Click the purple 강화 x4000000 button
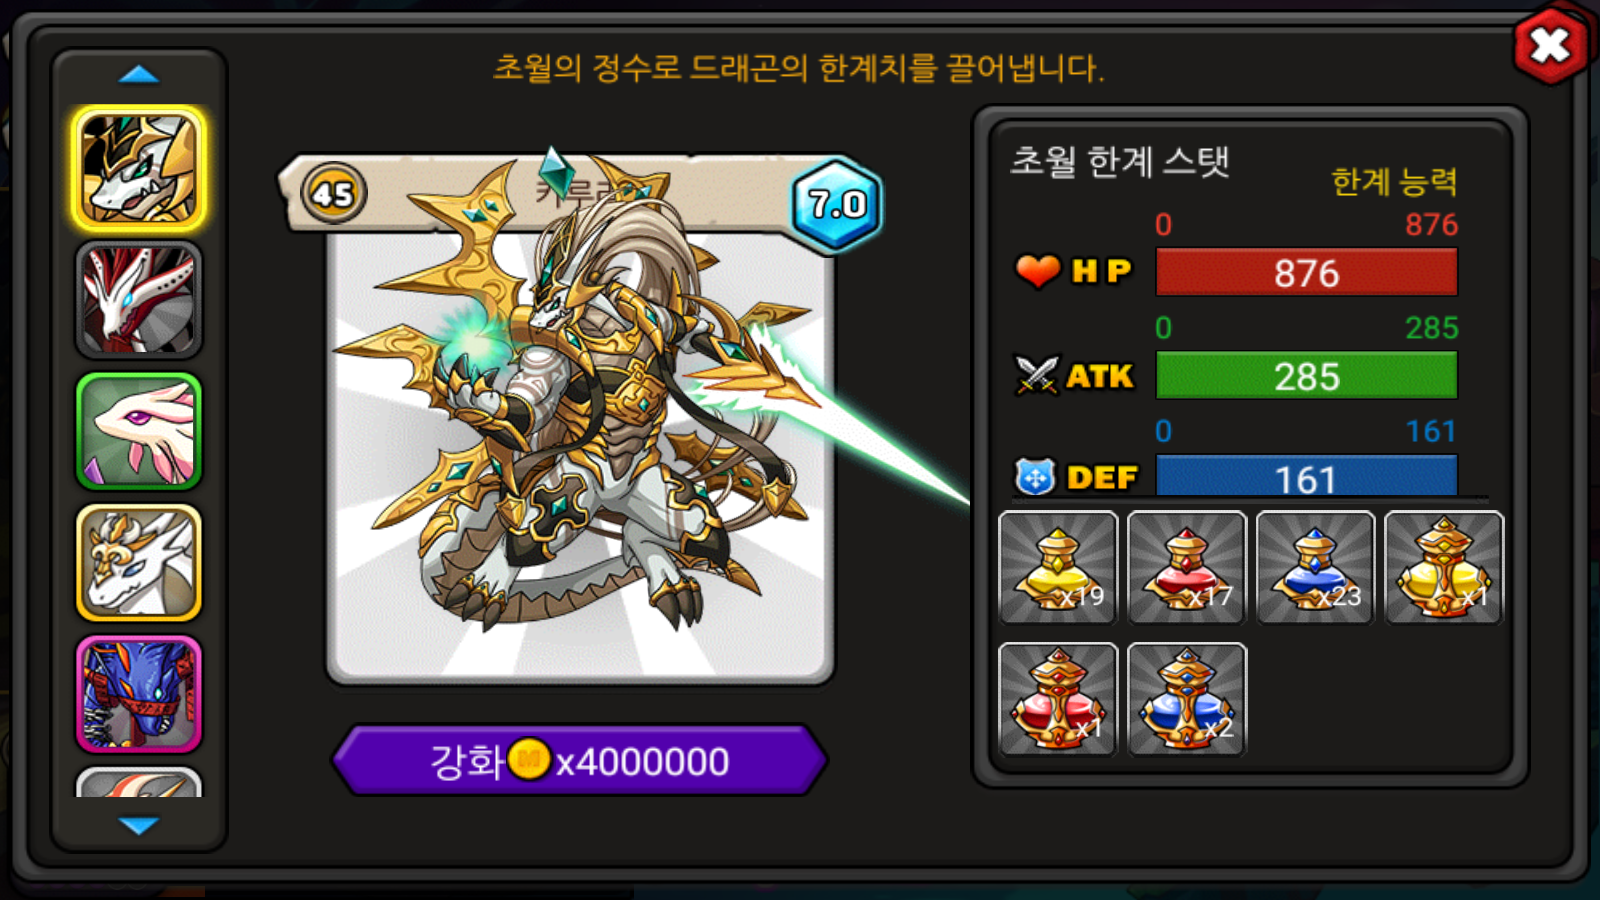This screenshot has height=900, width=1600. pos(580,761)
